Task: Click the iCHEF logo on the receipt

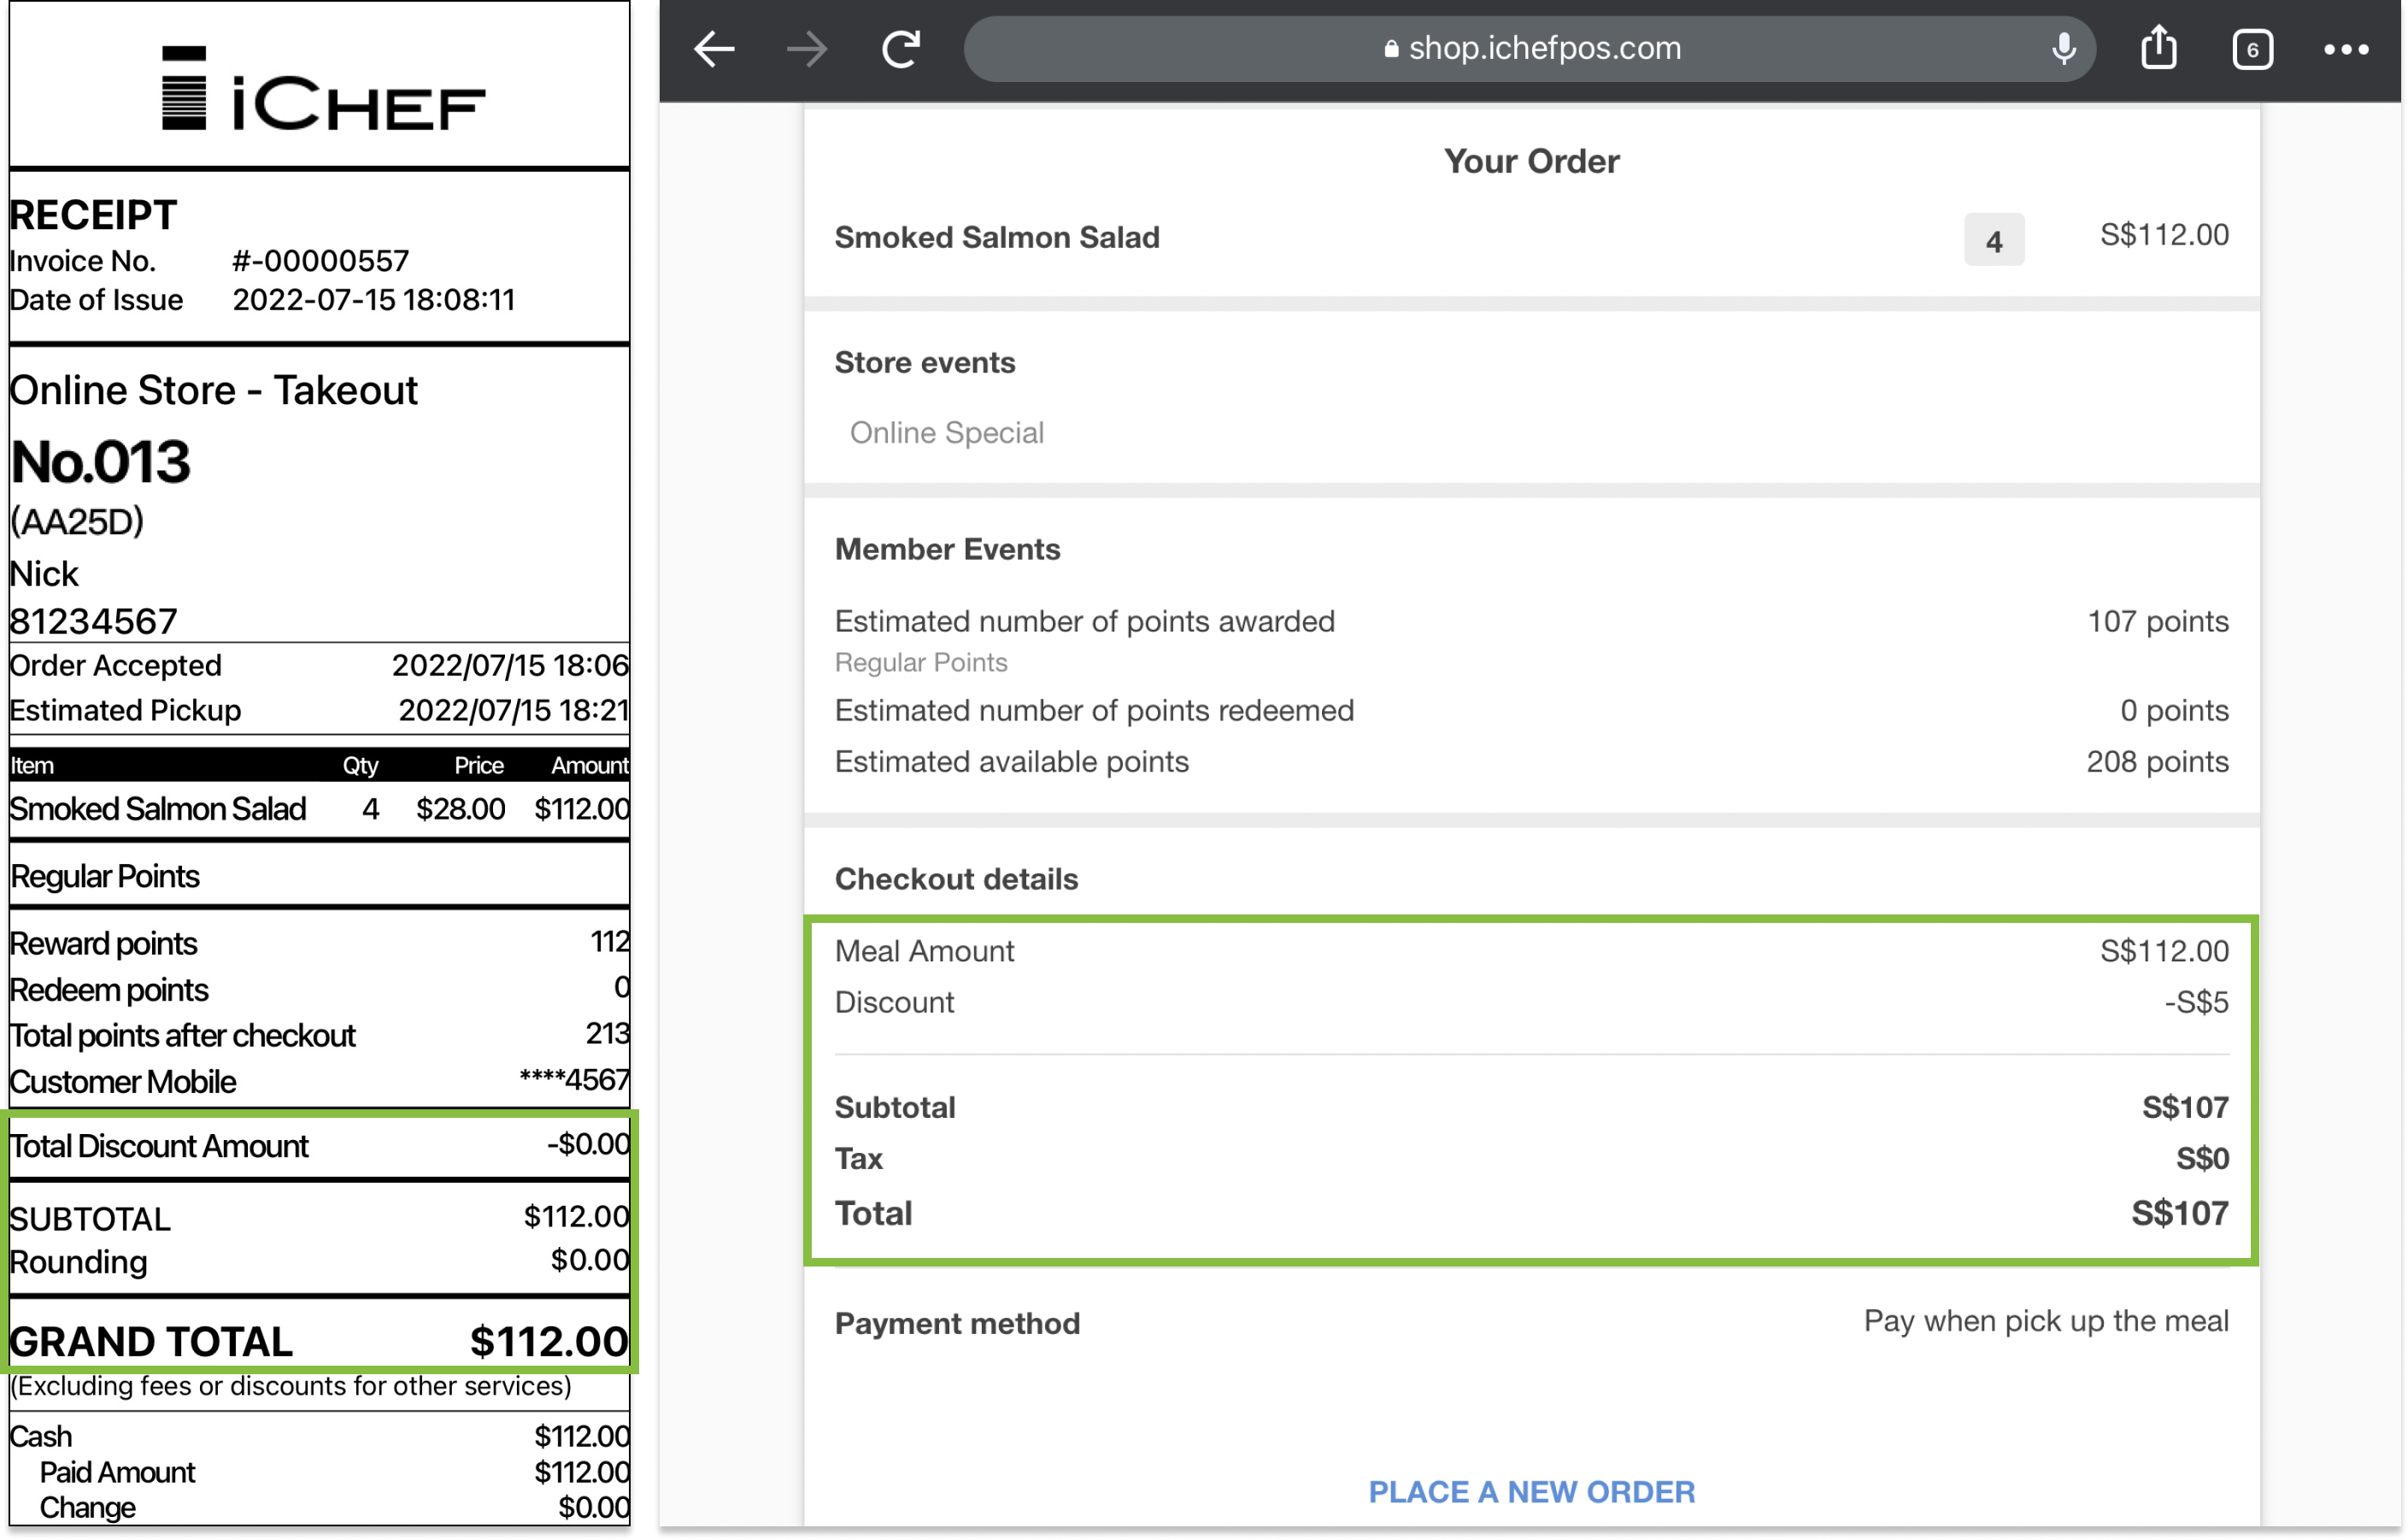Action: (x=323, y=90)
